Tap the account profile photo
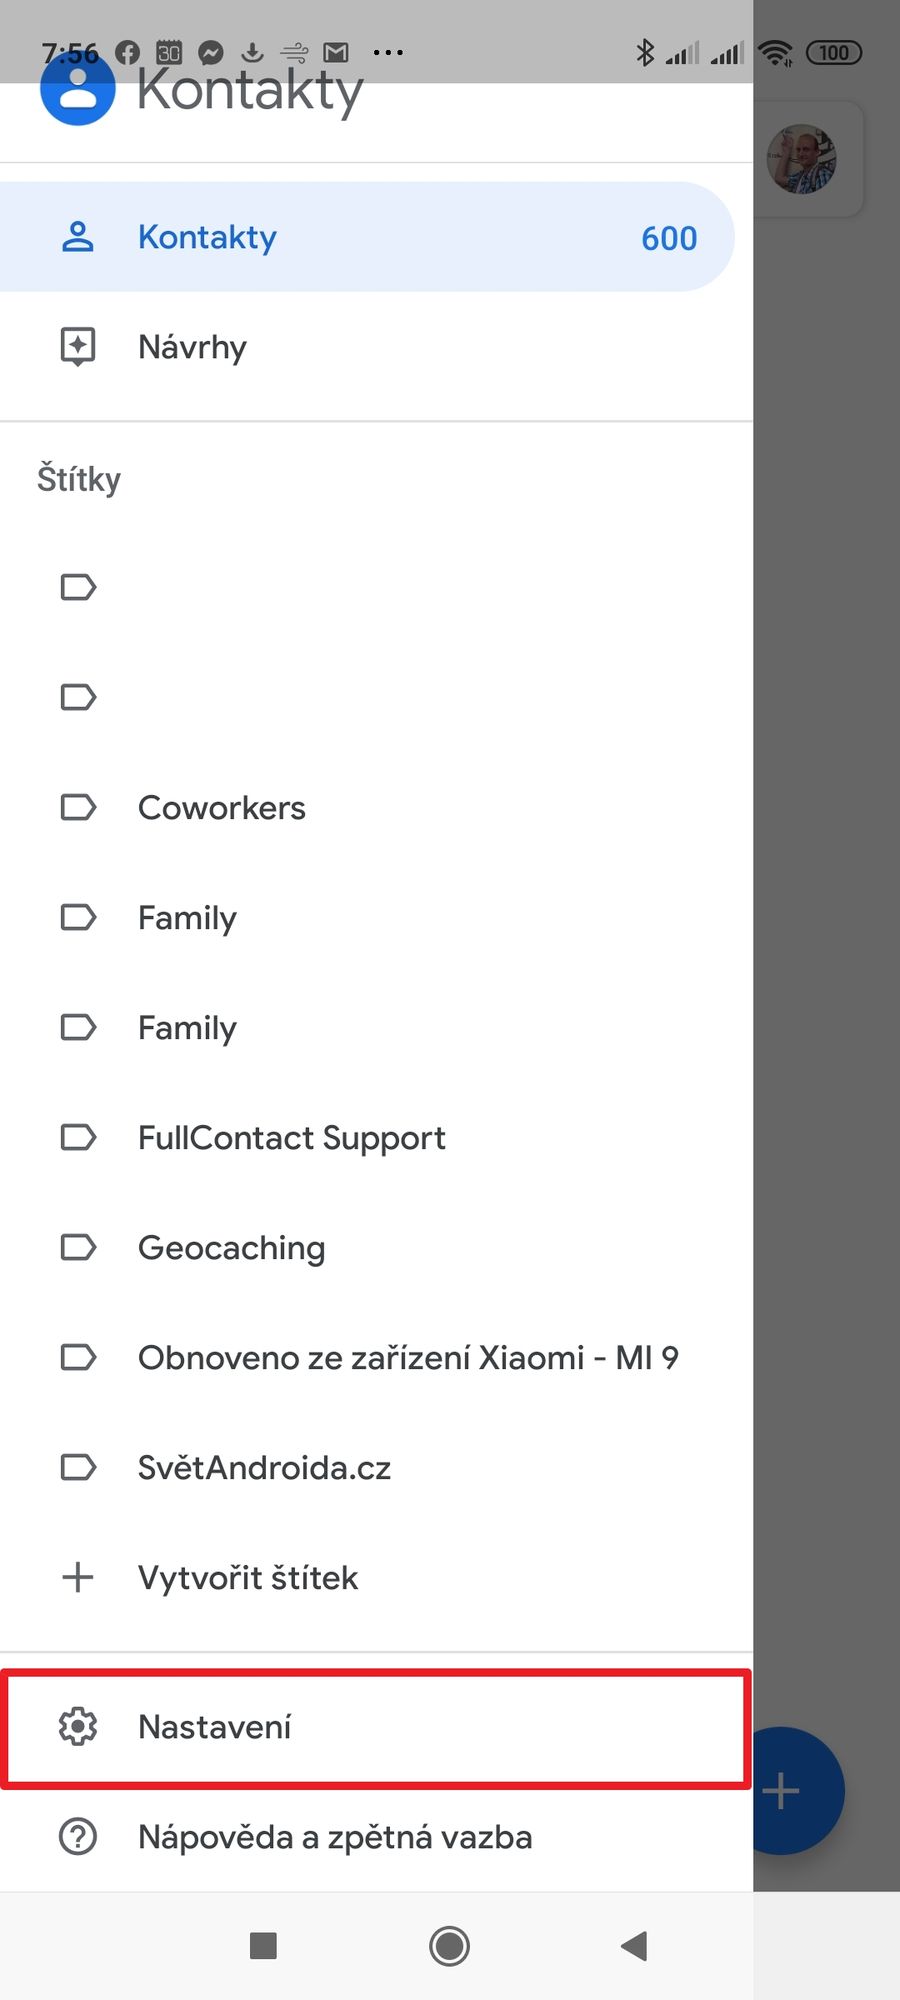This screenshot has width=900, height=2000. 801,159
